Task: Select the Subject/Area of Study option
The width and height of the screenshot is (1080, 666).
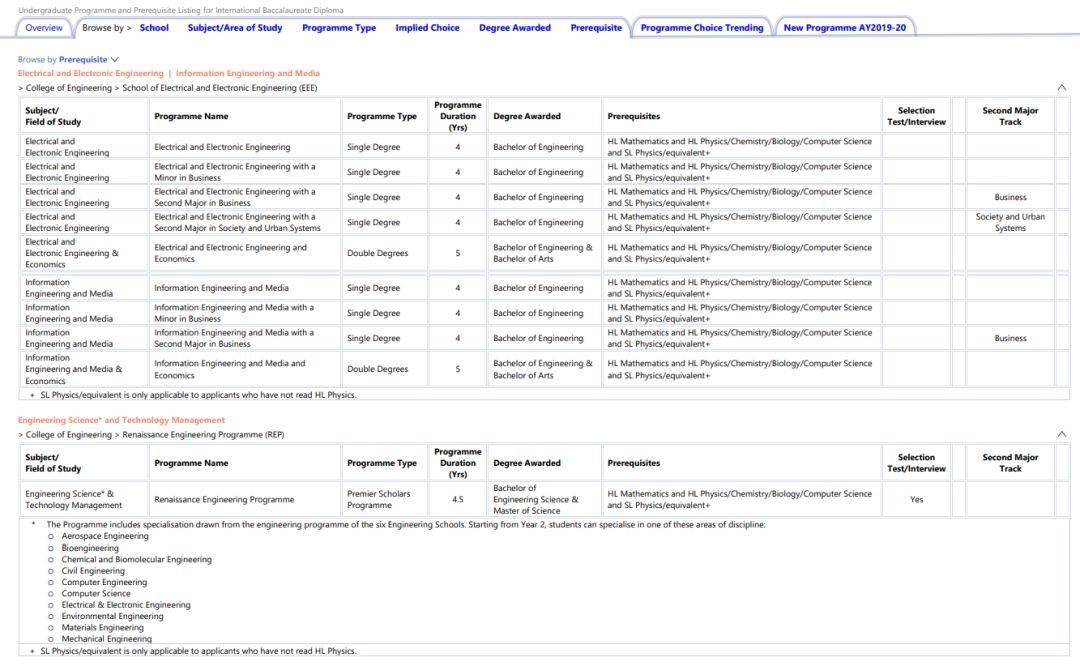Action: (235, 28)
